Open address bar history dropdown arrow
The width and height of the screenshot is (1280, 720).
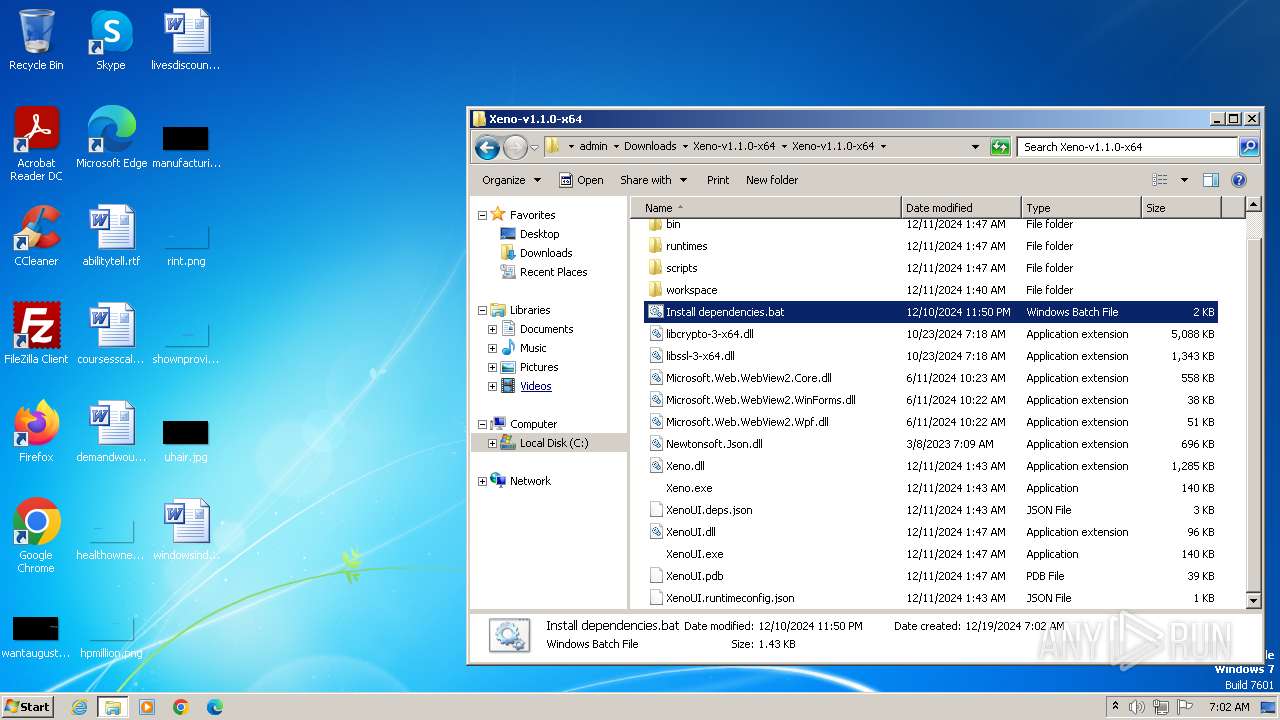click(976, 147)
